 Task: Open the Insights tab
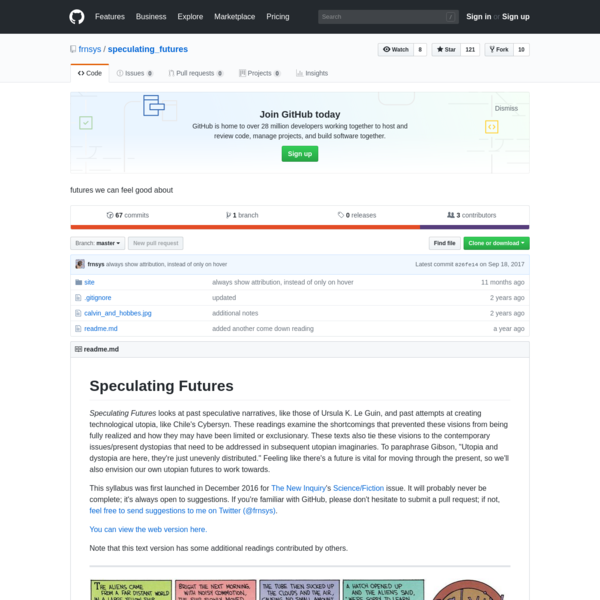(x=312, y=73)
